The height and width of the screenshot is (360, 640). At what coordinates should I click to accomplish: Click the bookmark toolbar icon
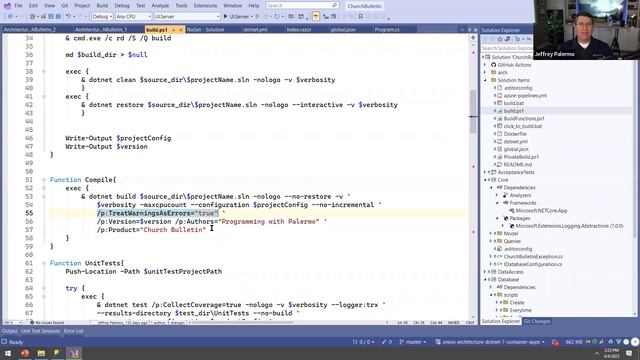coord(360,16)
